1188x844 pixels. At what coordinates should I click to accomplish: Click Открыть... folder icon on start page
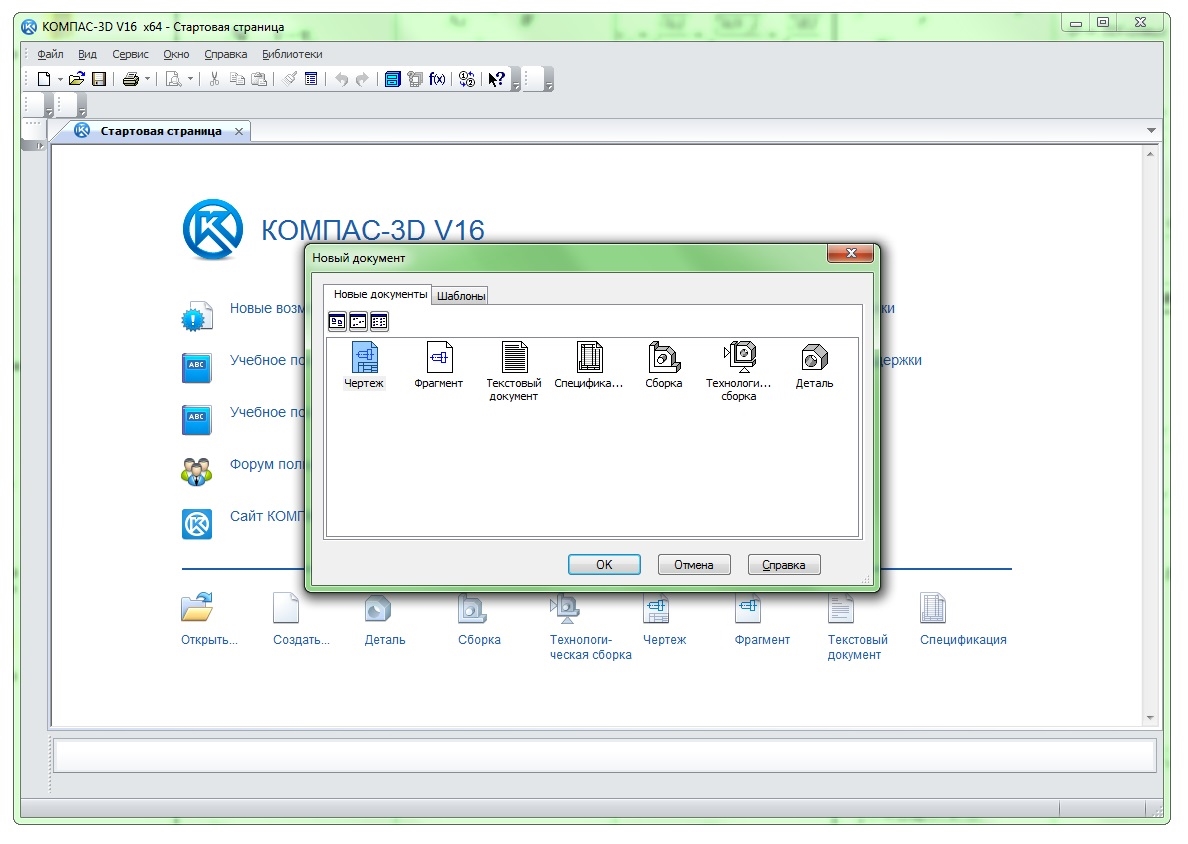[x=197, y=608]
